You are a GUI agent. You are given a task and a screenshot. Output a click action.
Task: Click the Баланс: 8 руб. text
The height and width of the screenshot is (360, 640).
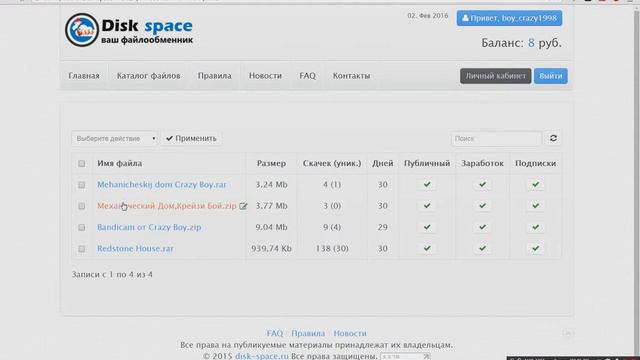tap(521, 43)
